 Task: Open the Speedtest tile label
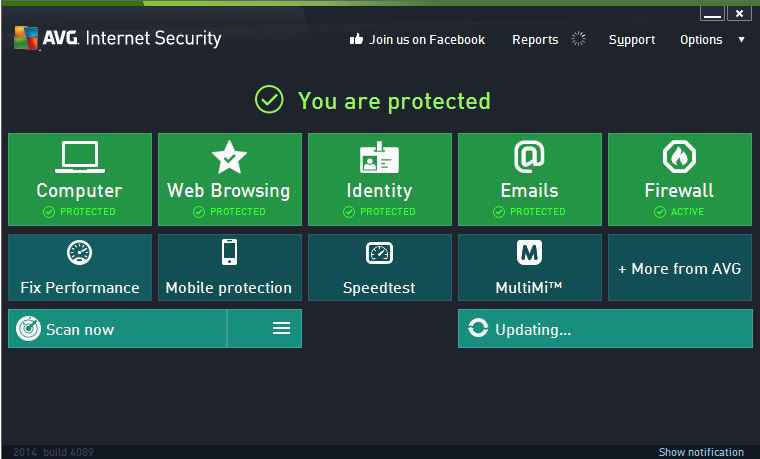click(379, 288)
